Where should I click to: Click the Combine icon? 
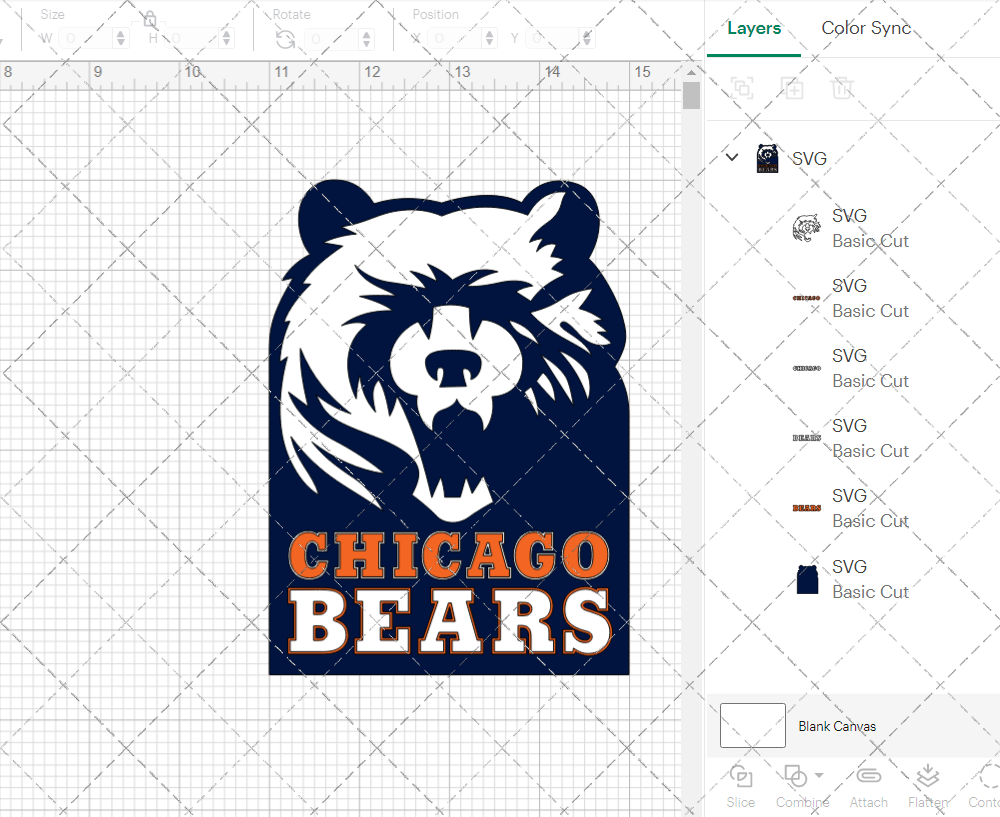click(x=795, y=777)
